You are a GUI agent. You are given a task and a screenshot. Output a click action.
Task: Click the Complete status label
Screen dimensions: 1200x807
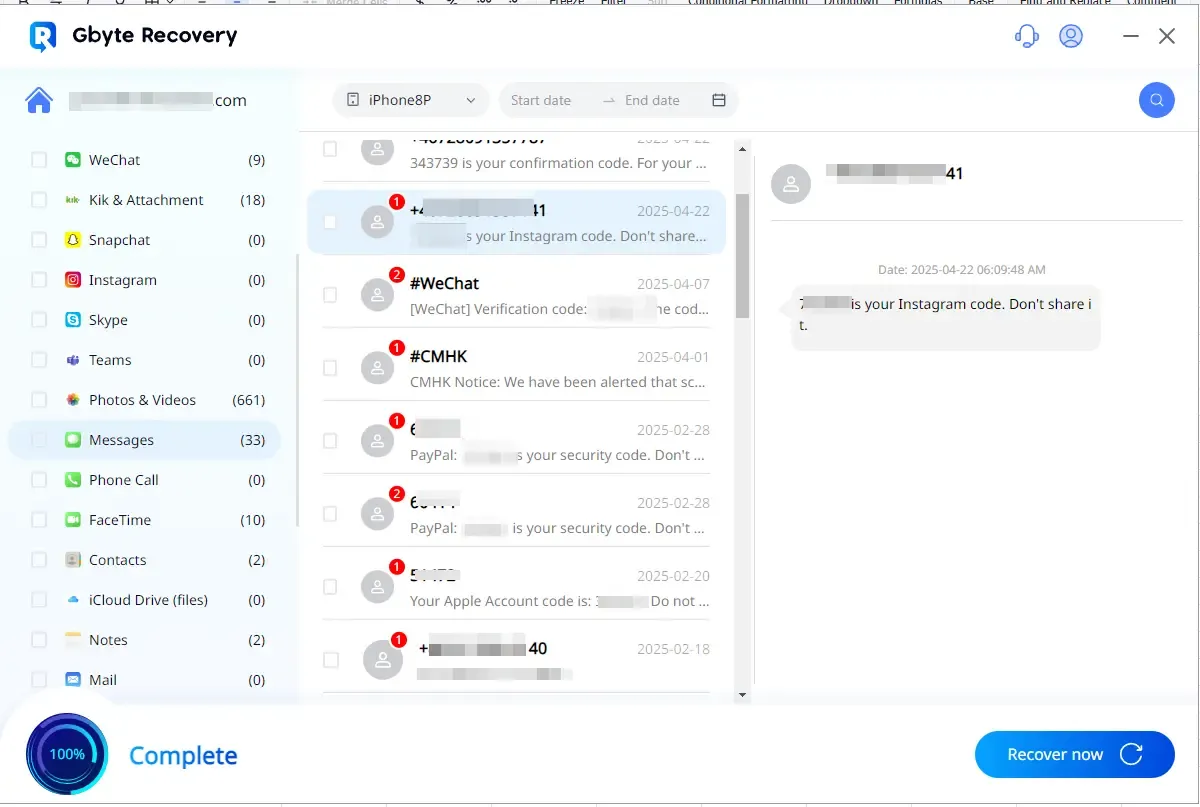click(x=183, y=756)
